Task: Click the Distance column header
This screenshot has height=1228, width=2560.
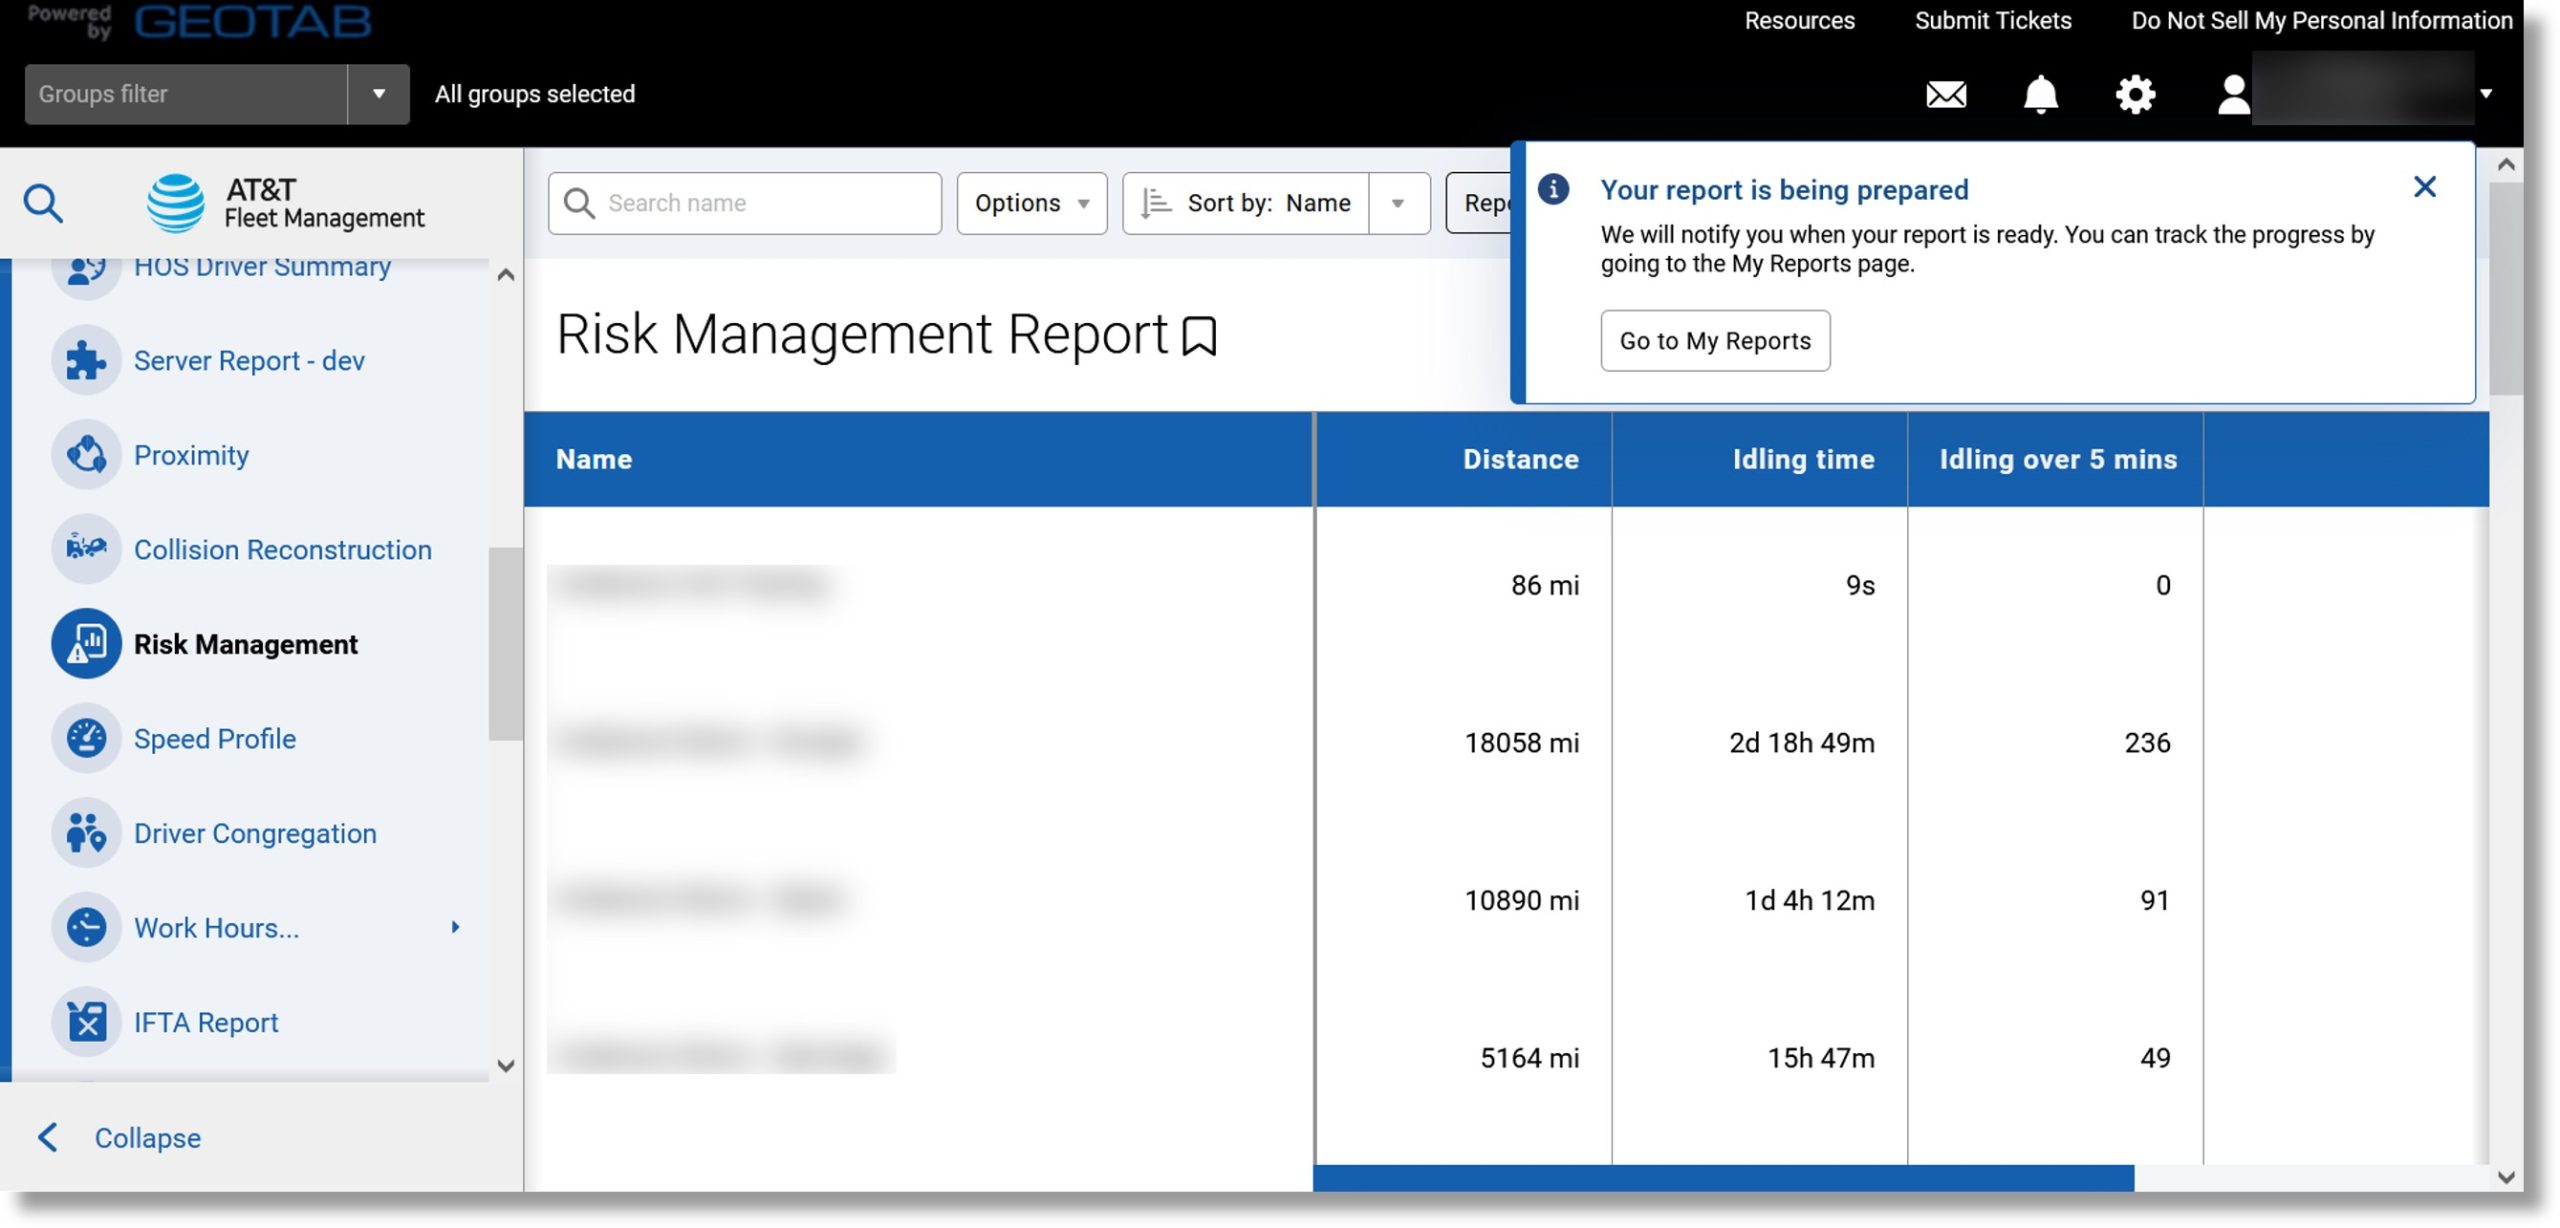Action: tap(1463, 459)
